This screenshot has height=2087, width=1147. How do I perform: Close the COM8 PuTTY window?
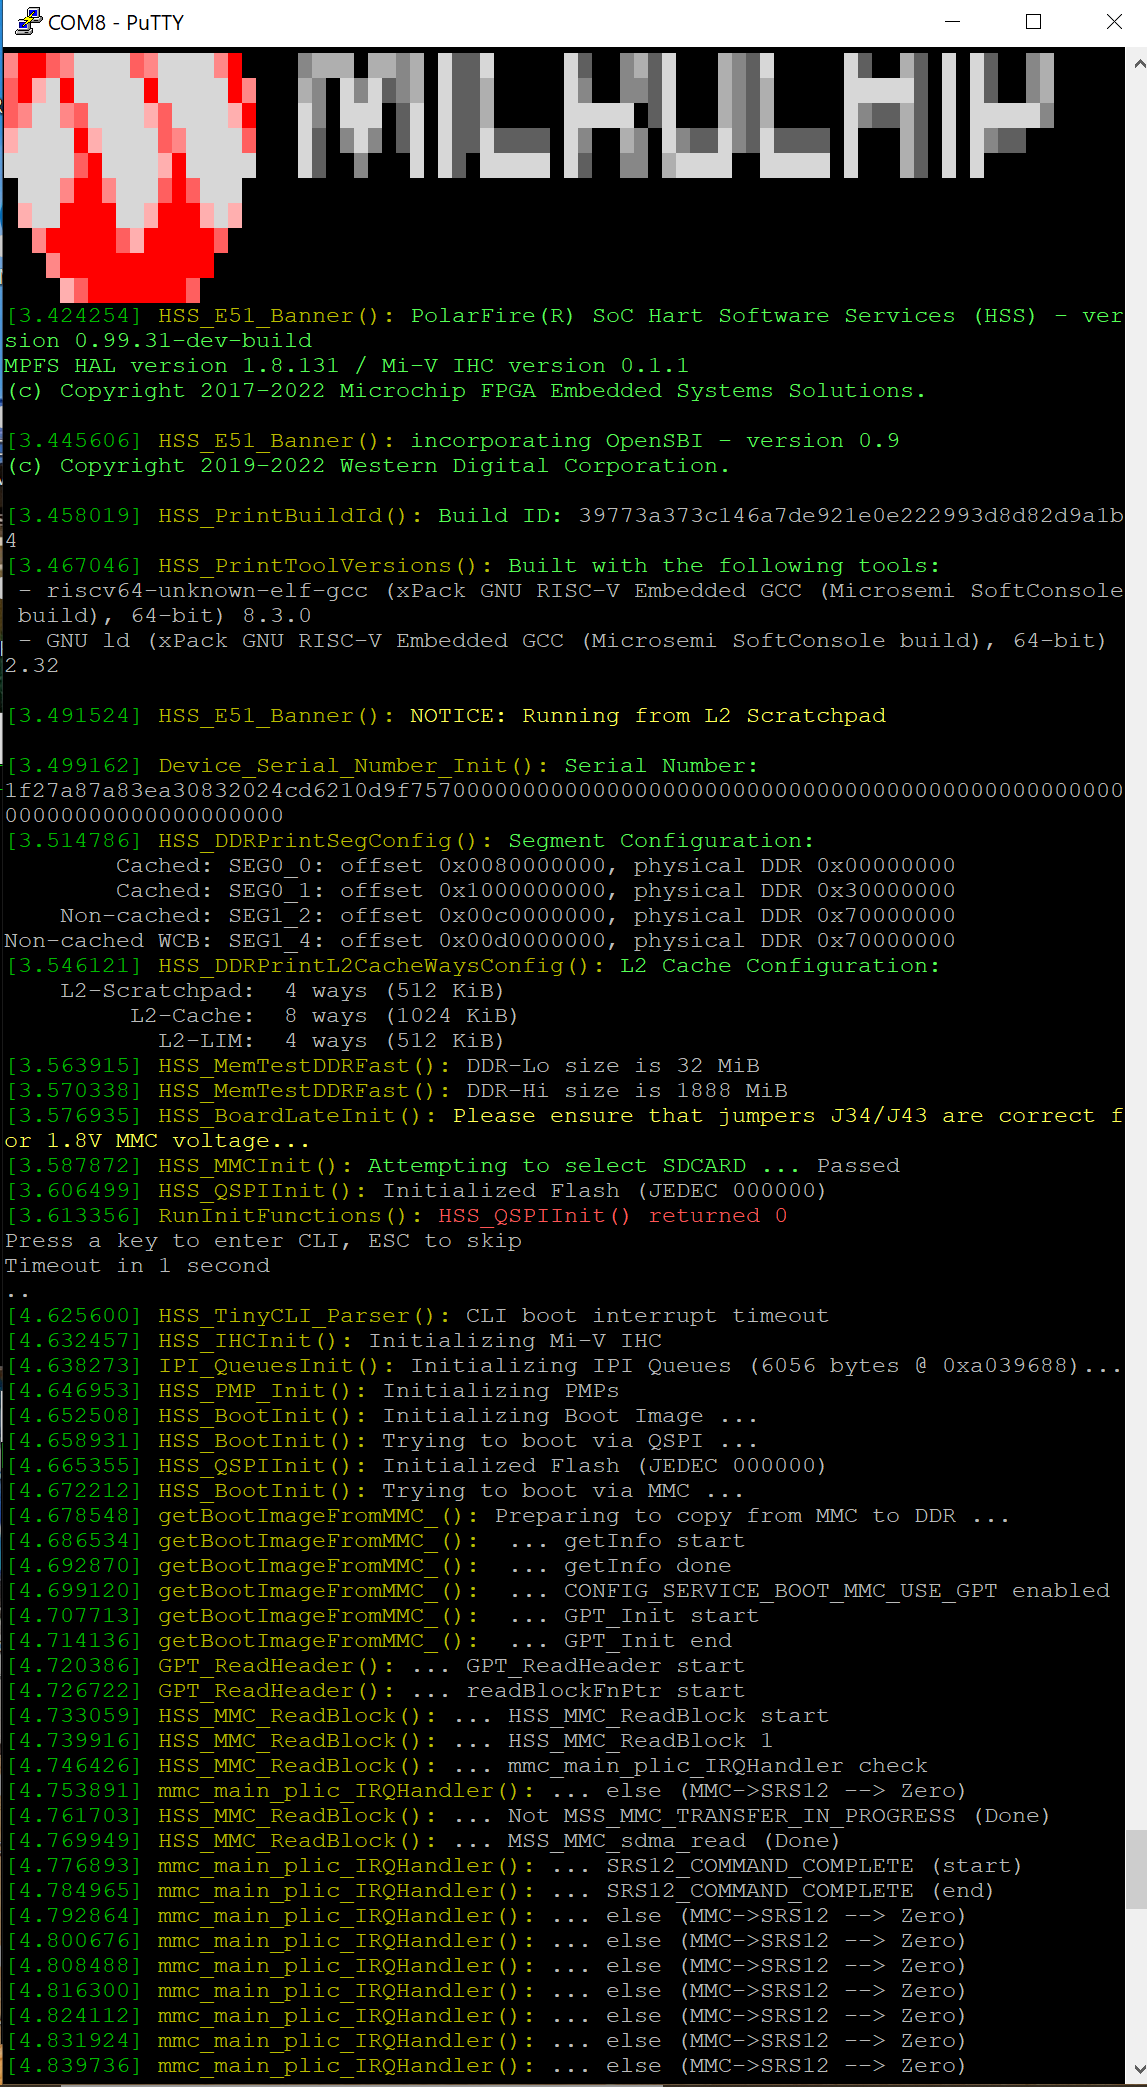coord(1114,21)
